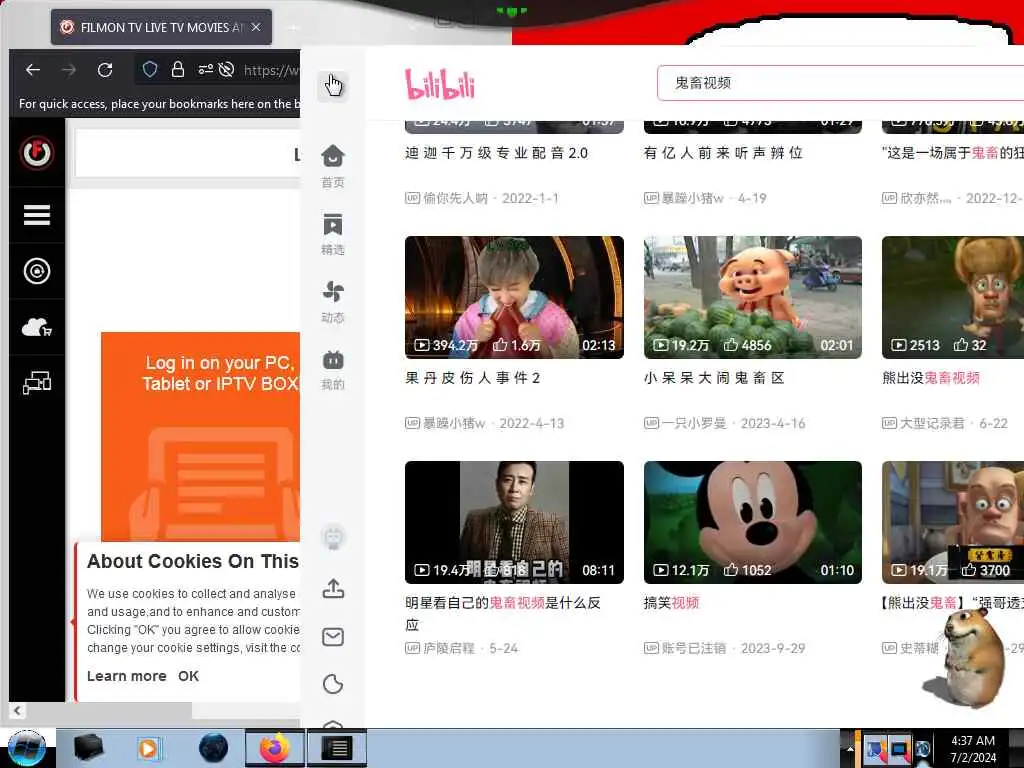Click Learn more in the cookie notice
This screenshot has width=1024, height=768.
point(127,676)
